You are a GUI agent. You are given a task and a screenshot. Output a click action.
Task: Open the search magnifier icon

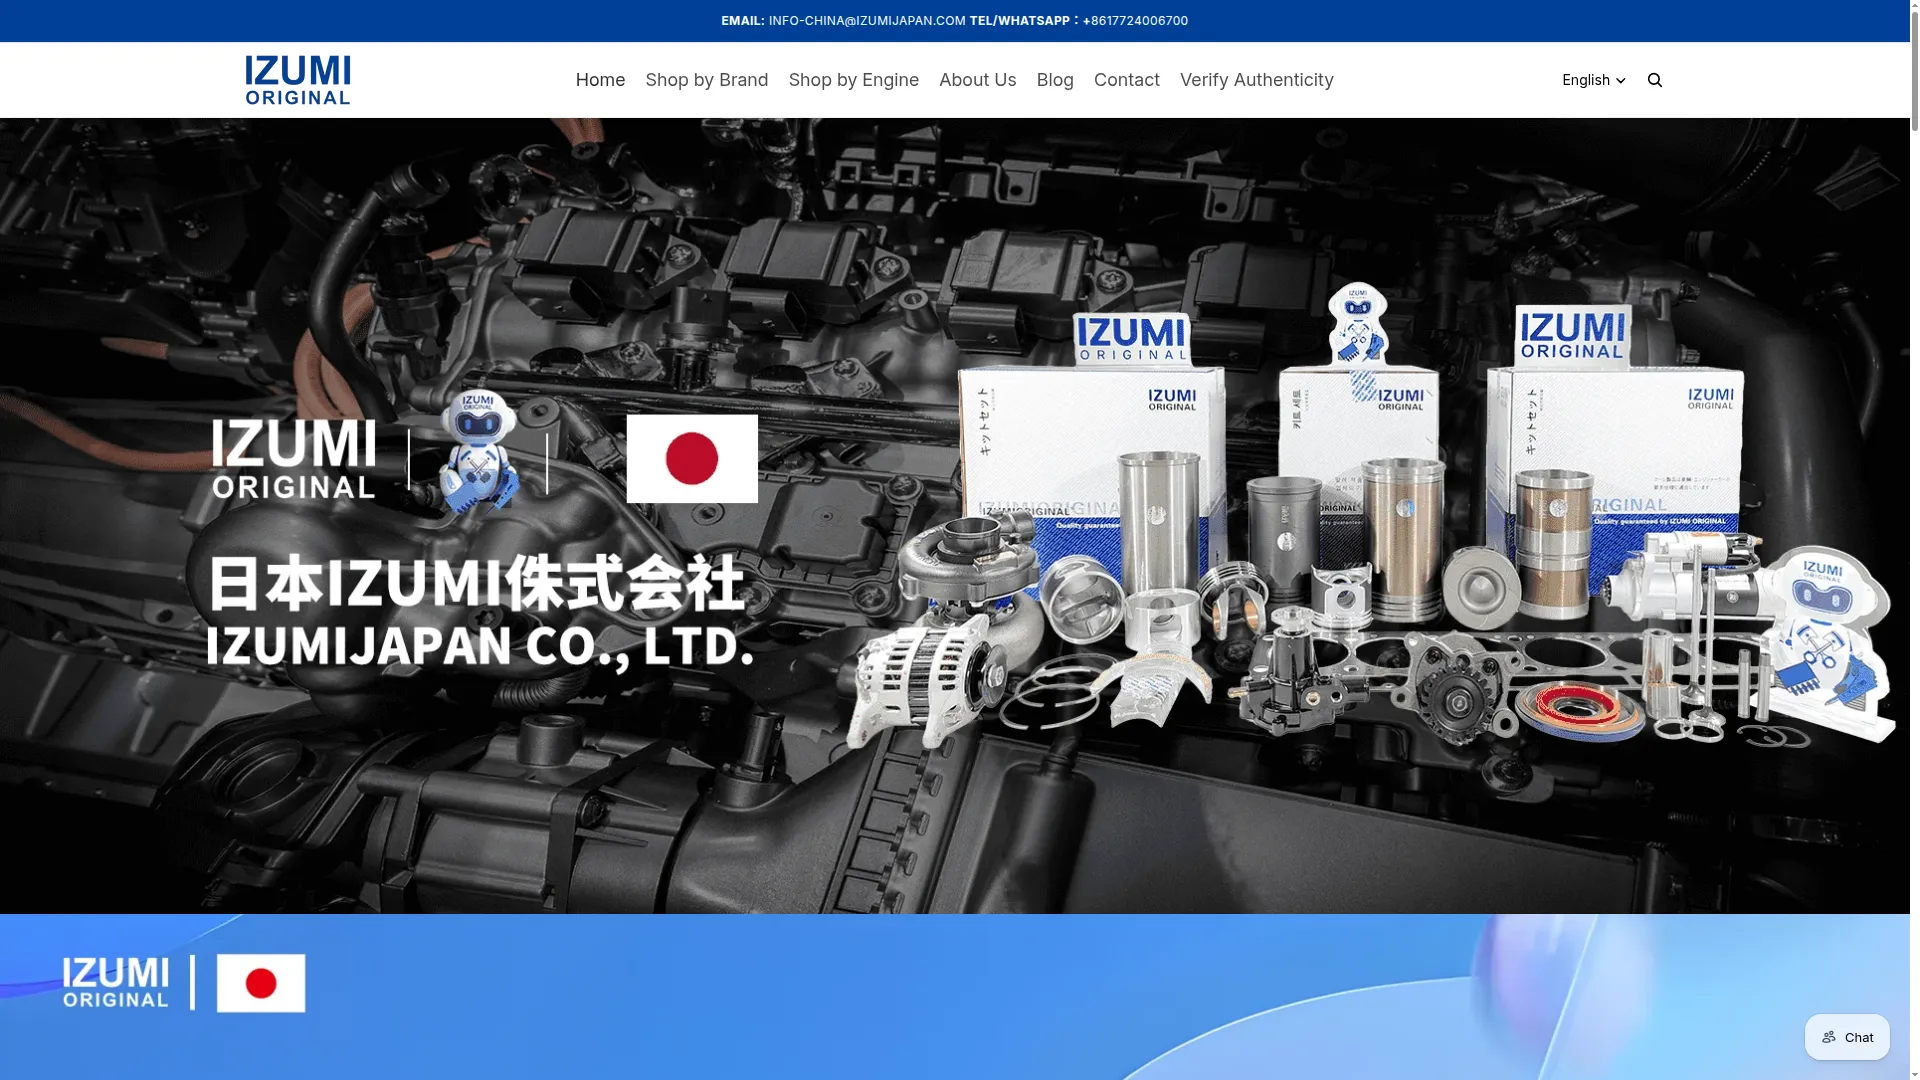(x=1655, y=80)
